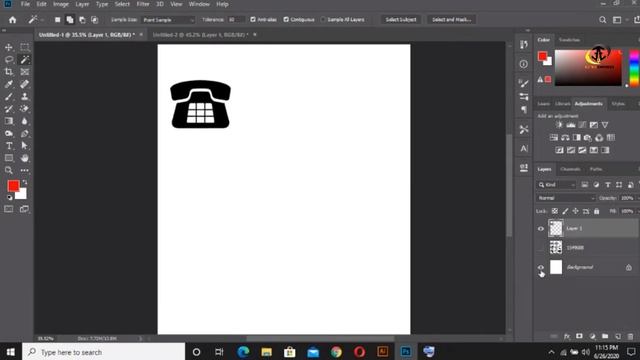The height and width of the screenshot is (360, 640).
Task: Open the File menu
Action: (25, 4)
